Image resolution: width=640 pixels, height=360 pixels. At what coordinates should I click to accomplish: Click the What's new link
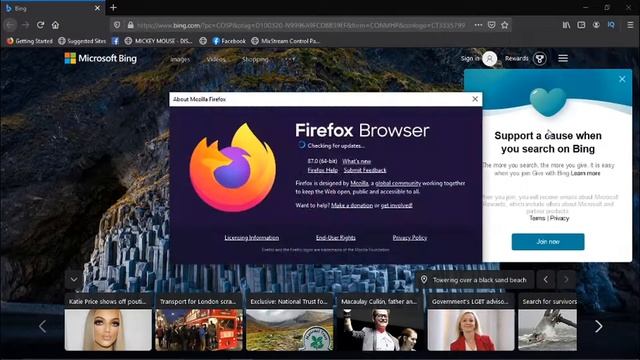(356, 161)
